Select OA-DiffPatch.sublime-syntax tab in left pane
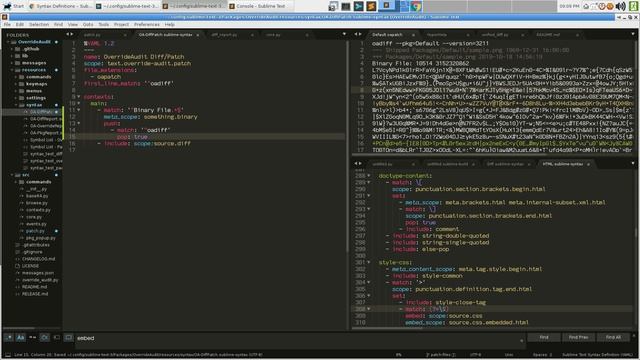The width and height of the screenshot is (640, 360). click(165, 35)
